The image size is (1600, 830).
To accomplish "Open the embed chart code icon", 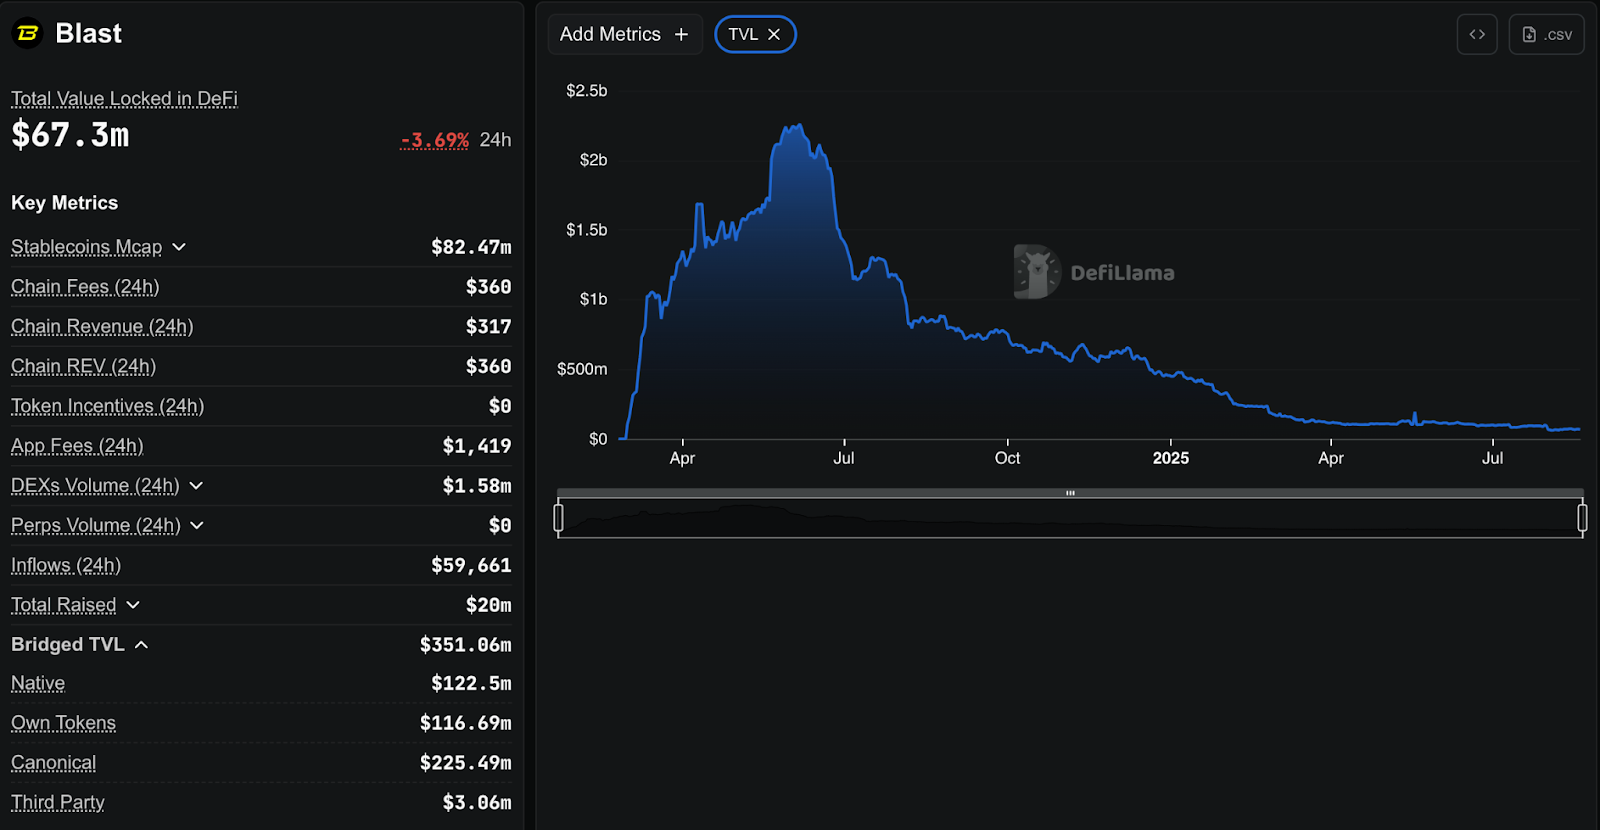I will pos(1477,34).
